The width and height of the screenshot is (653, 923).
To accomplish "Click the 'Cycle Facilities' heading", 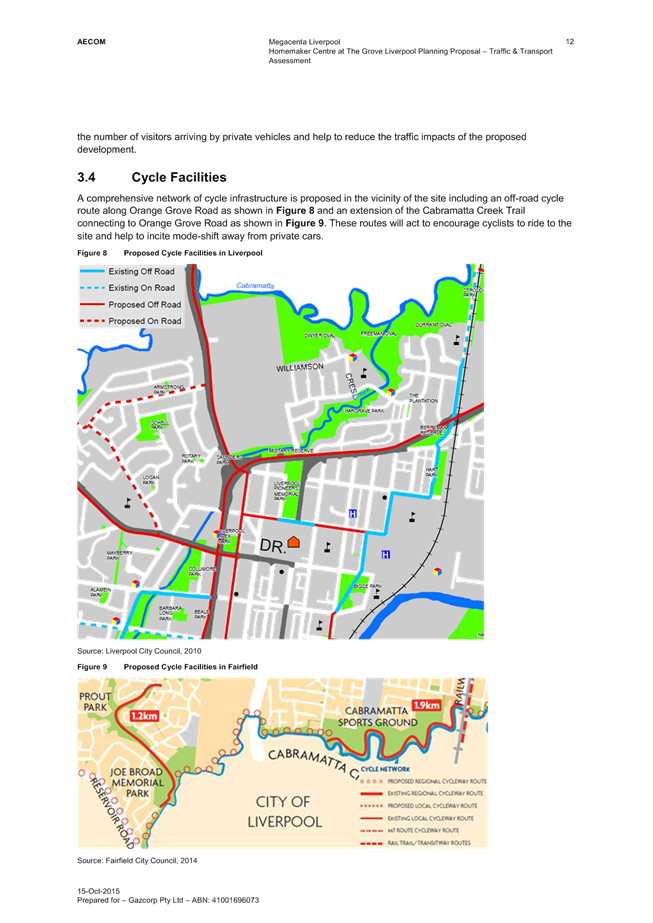I will click(179, 177).
